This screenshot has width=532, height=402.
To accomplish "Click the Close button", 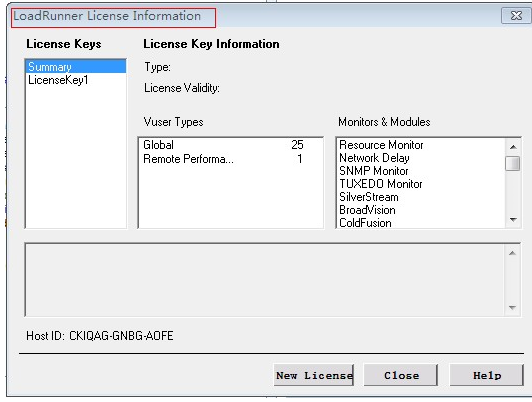I will click(x=401, y=375).
